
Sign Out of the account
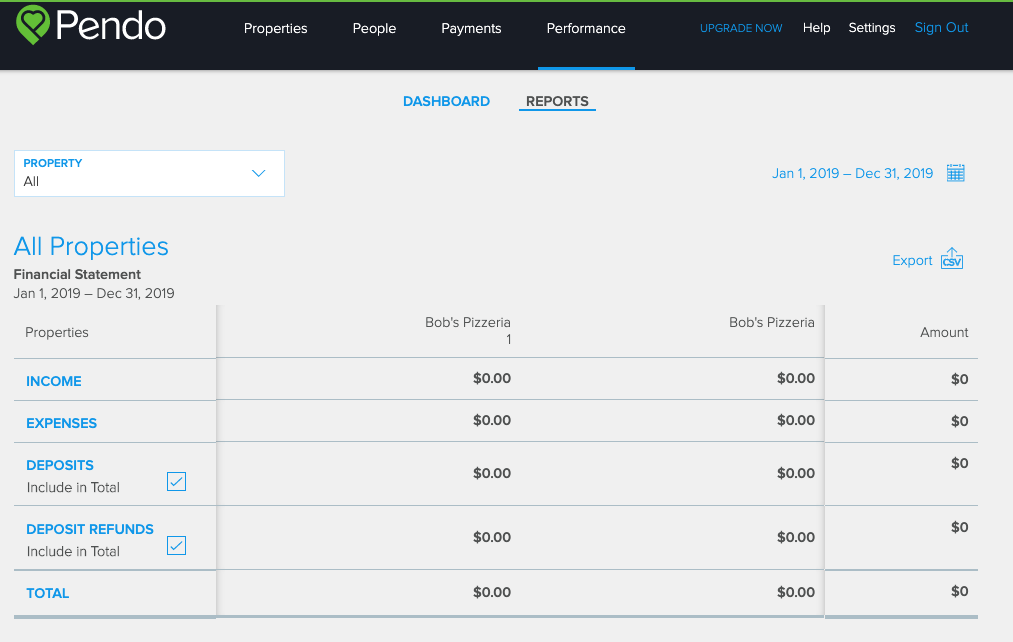pyautogui.click(x=941, y=28)
